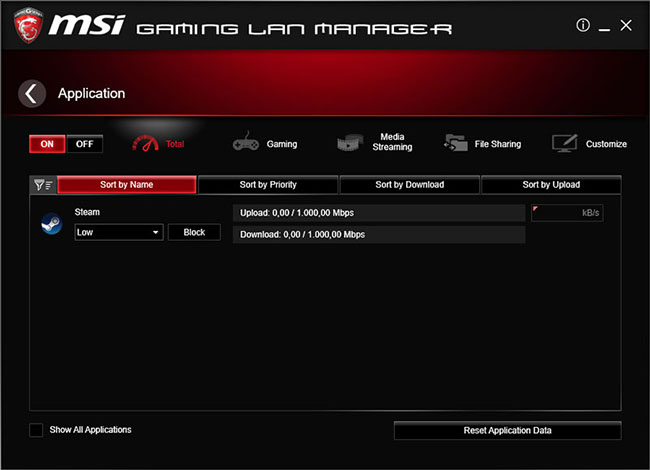Block the Steam application
Viewport: 650px width, 470px height.
click(194, 232)
